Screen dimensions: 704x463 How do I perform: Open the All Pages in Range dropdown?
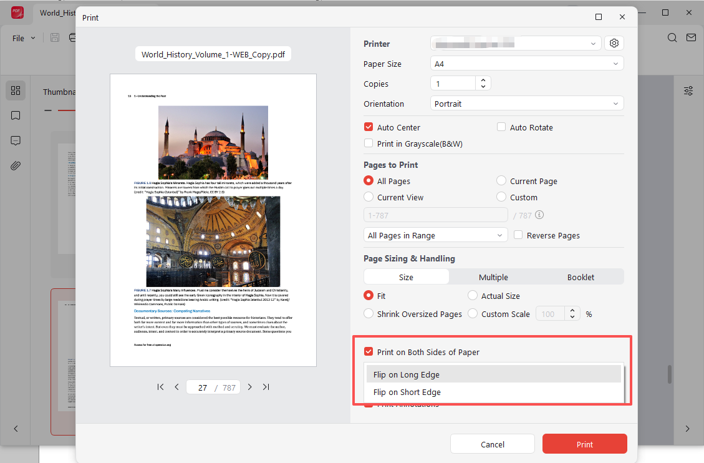coord(435,235)
